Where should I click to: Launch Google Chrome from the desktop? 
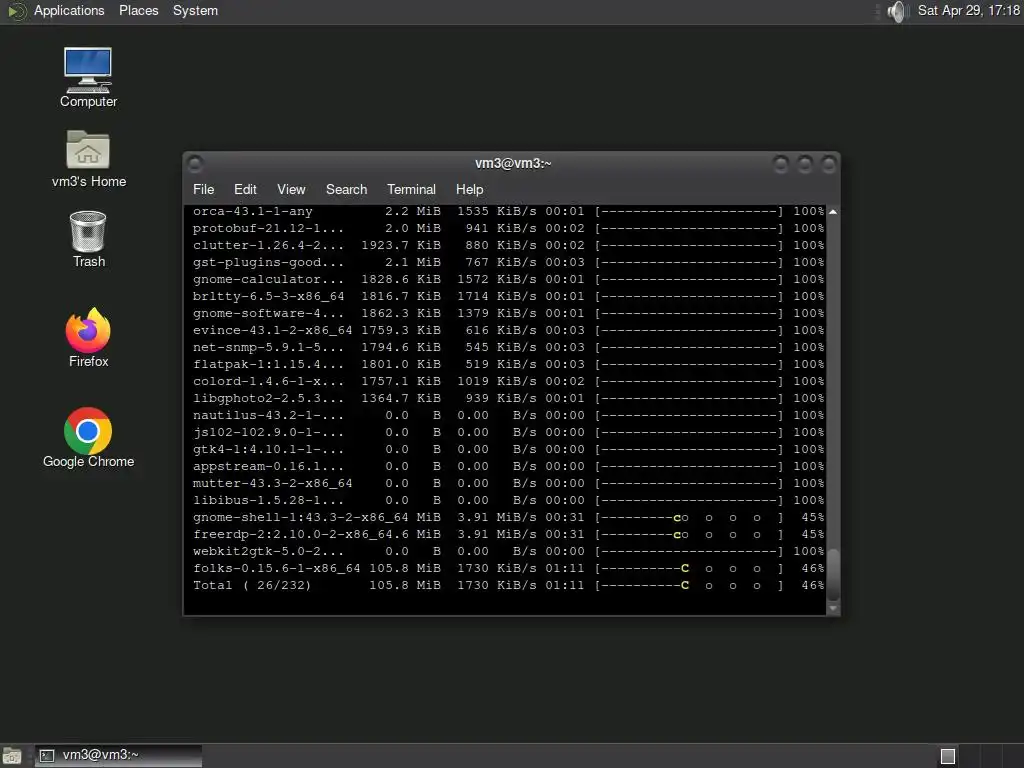coord(88,438)
